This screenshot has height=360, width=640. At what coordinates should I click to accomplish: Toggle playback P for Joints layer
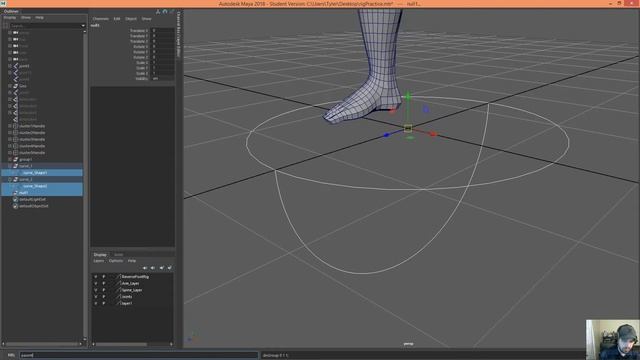coord(104,296)
